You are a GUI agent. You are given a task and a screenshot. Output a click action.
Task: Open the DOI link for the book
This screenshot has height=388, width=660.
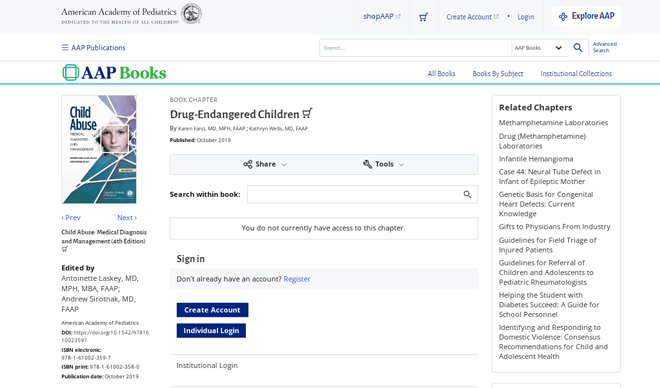[x=105, y=336]
